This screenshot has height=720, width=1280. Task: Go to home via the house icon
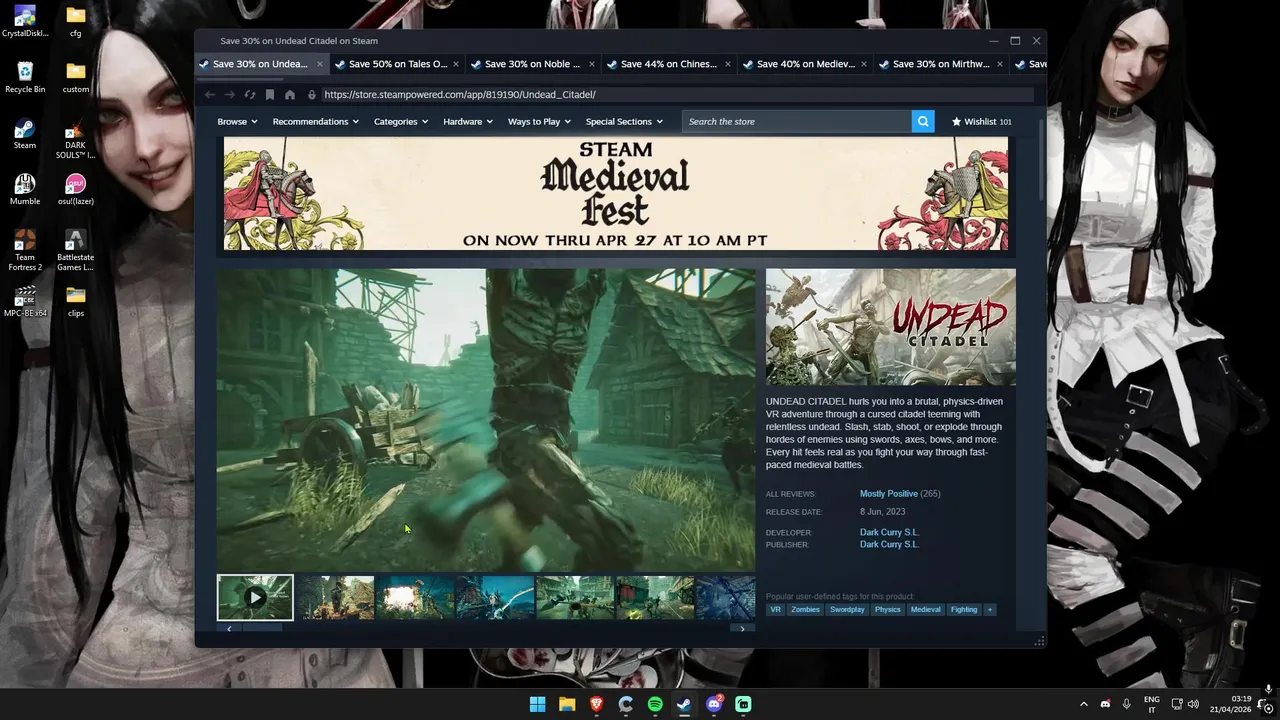coord(290,94)
